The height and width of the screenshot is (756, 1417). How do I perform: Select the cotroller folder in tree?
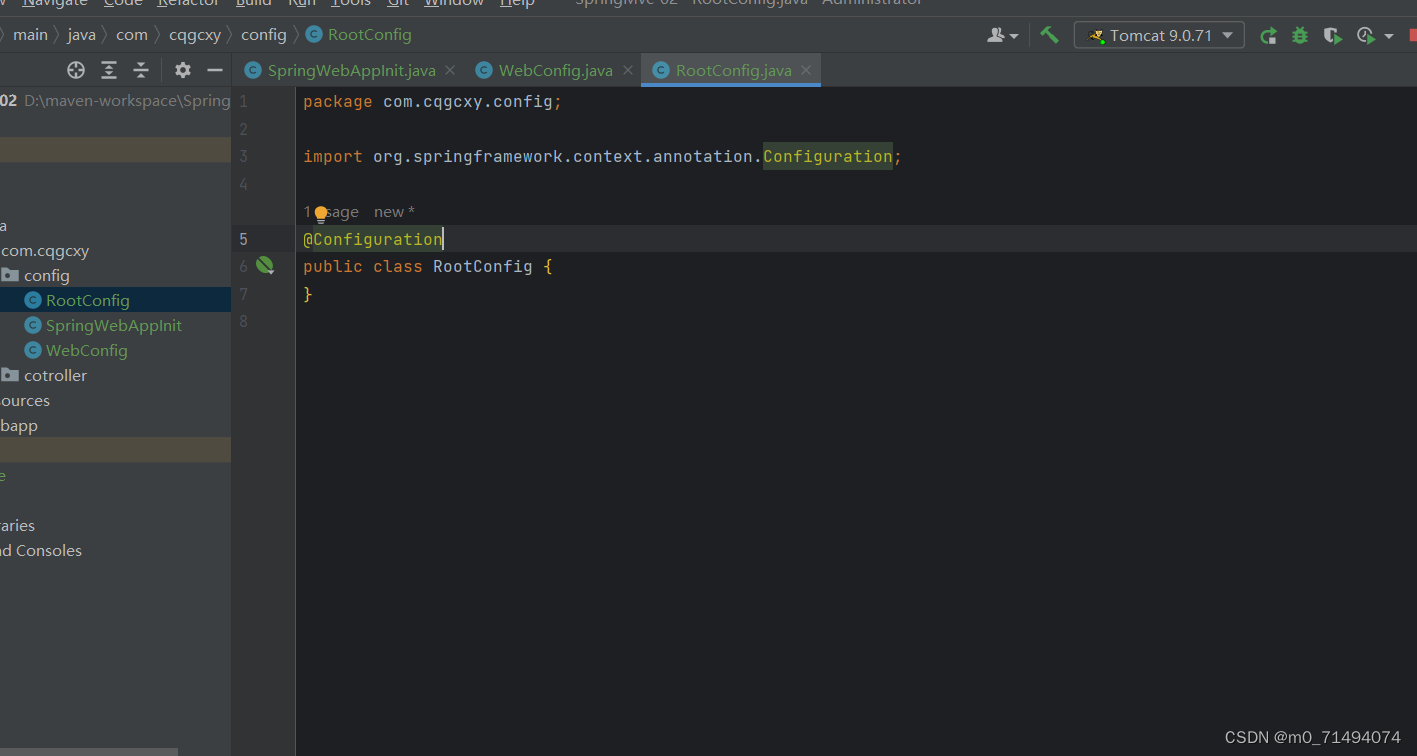(55, 375)
